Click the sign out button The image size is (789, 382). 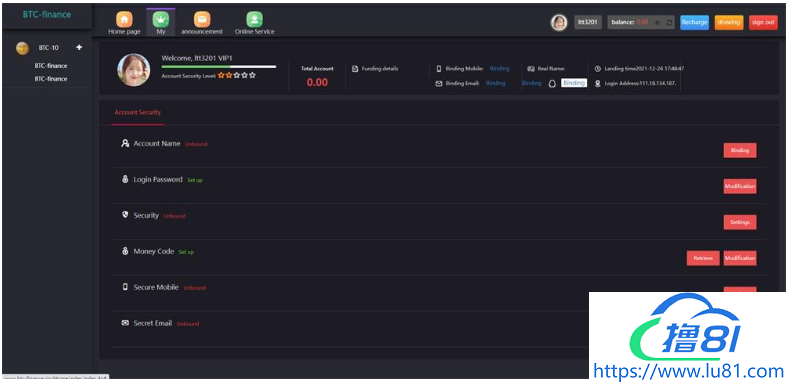pyautogui.click(x=763, y=22)
